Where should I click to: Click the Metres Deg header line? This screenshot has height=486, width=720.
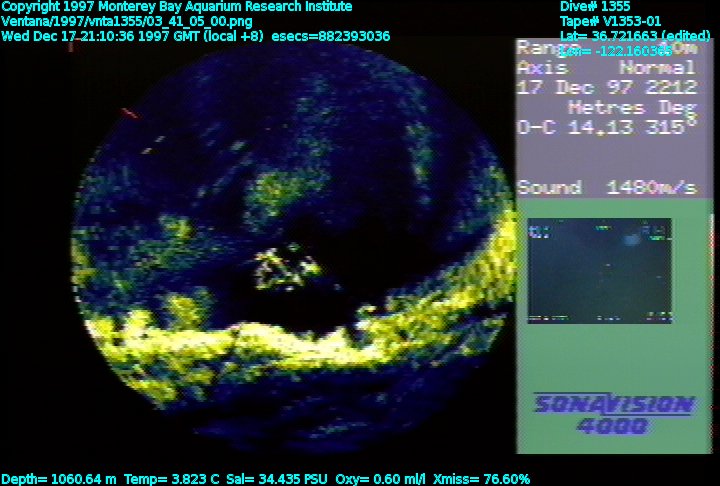pyautogui.click(x=633, y=108)
